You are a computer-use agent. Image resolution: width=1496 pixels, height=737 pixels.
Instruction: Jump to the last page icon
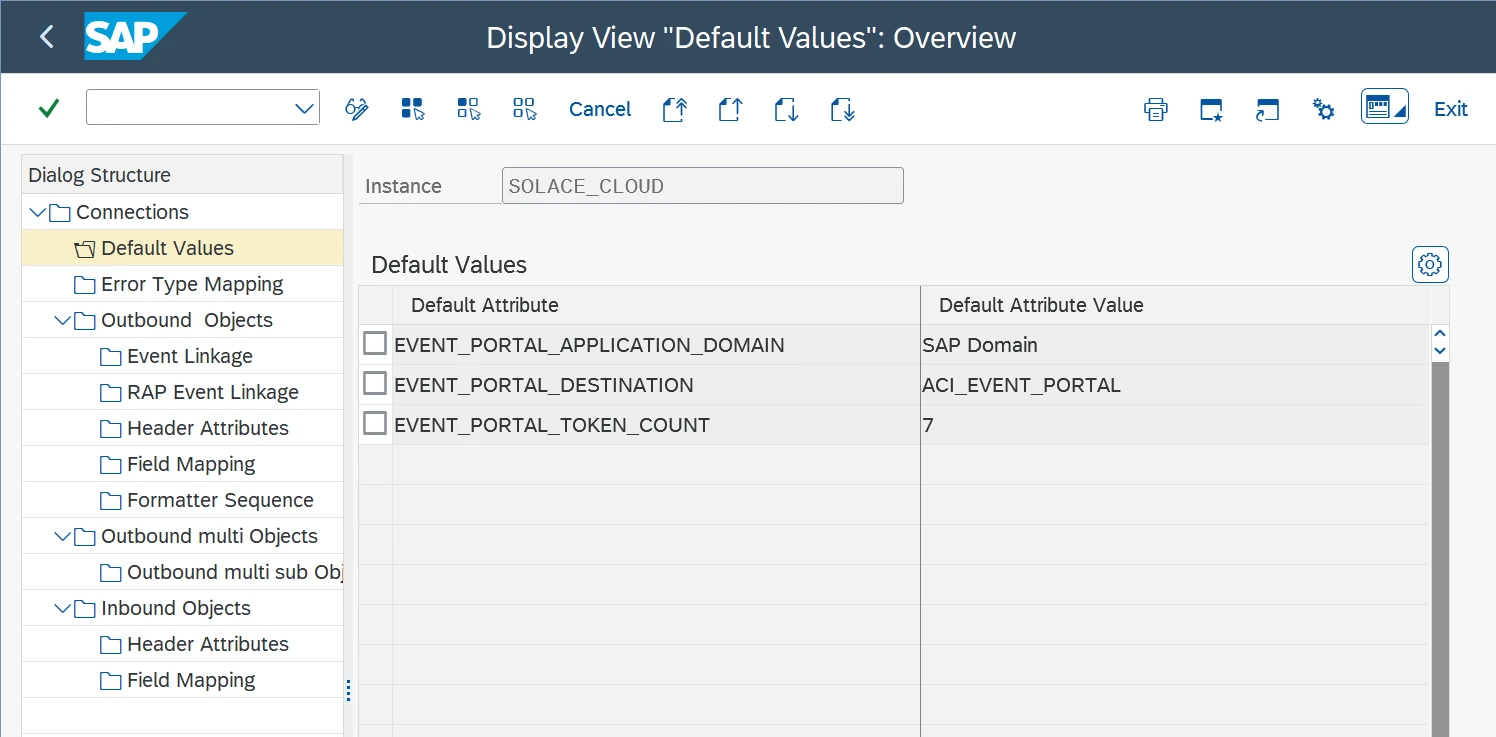tap(843, 109)
